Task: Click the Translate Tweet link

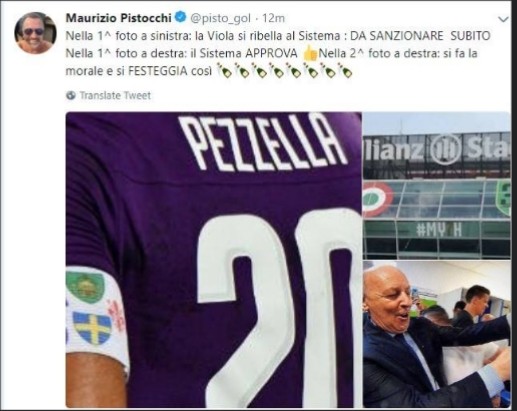Action: point(115,96)
